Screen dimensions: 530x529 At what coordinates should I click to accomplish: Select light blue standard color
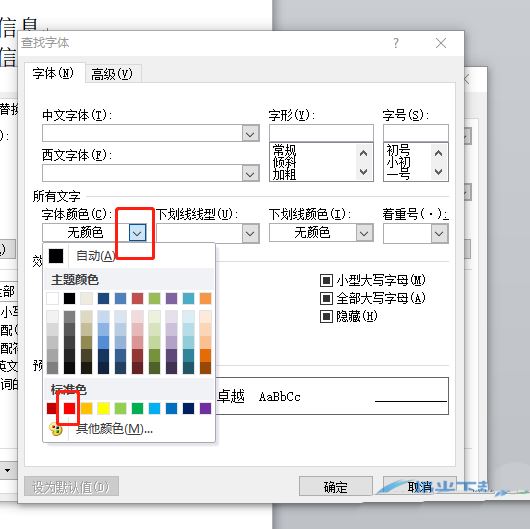point(154,408)
